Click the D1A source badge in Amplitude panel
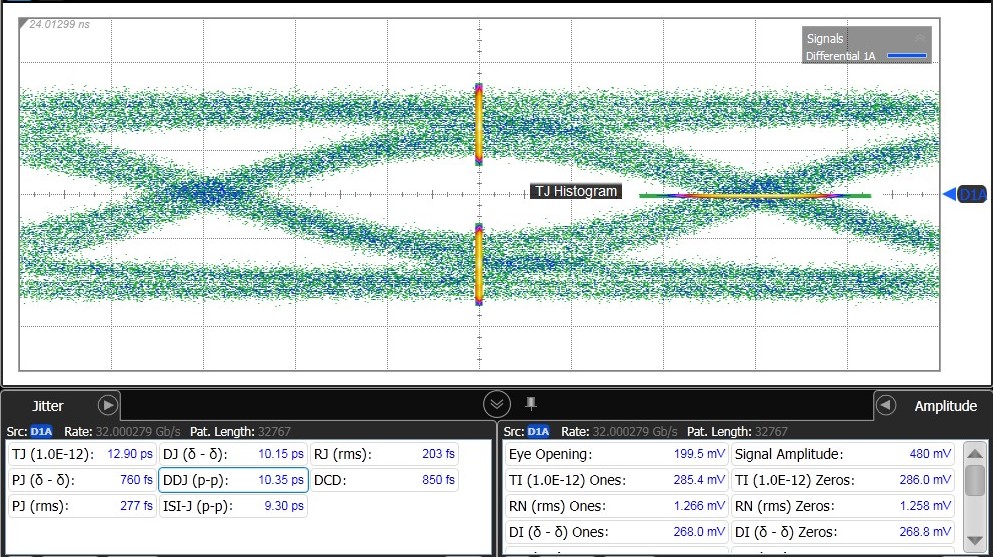 click(538, 432)
